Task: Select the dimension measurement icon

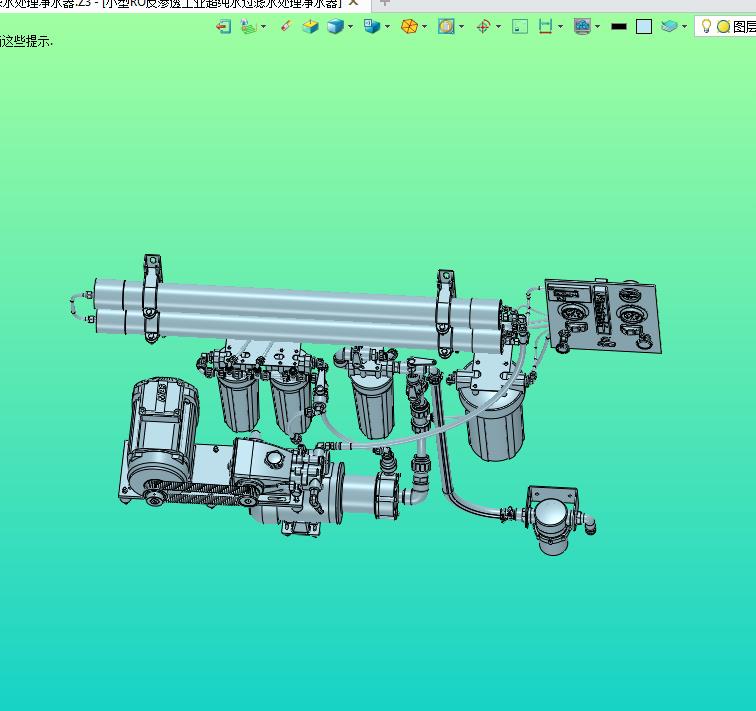Action: (x=545, y=27)
